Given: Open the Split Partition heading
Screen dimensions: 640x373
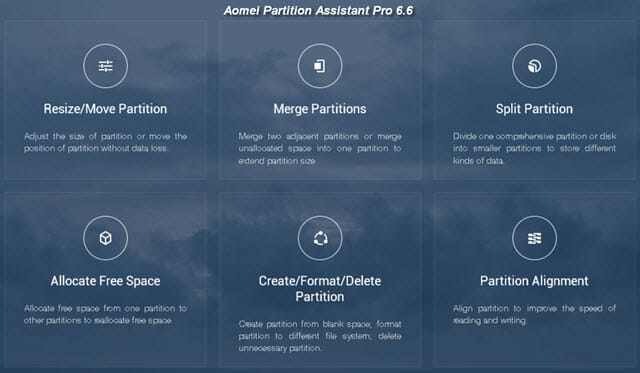Looking at the screenshot, I should pos(534,109).
